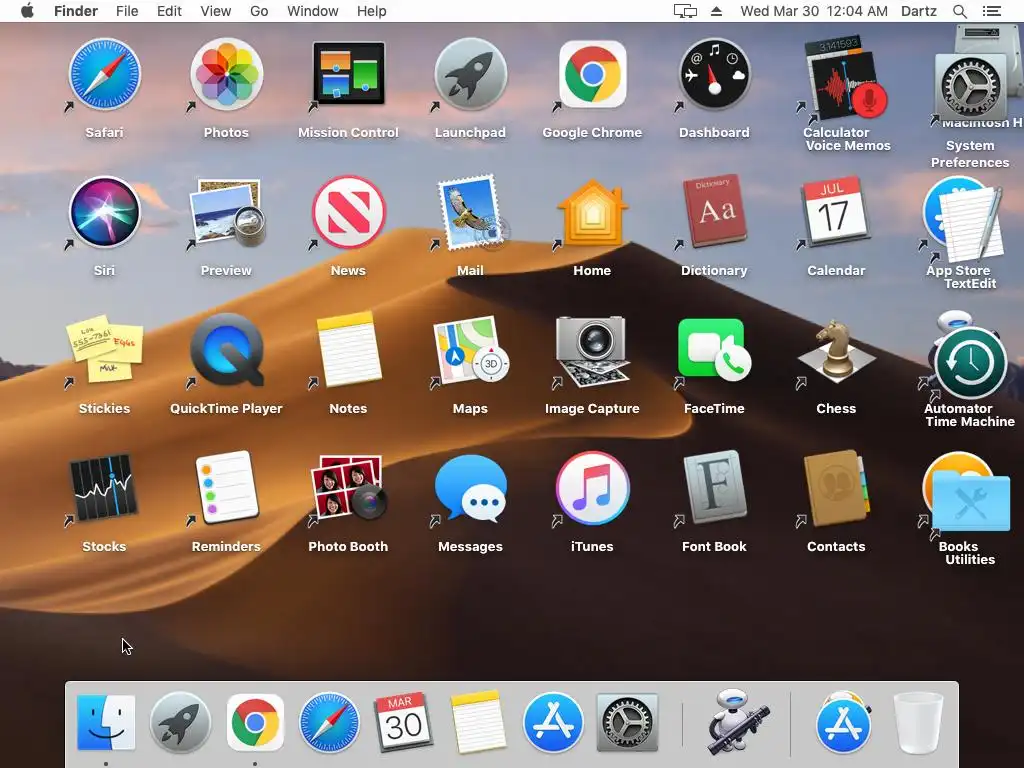Click the date and time in menu bar
Image resolution: width=1024 pixels, height=768 pixels.
[814, 11]
